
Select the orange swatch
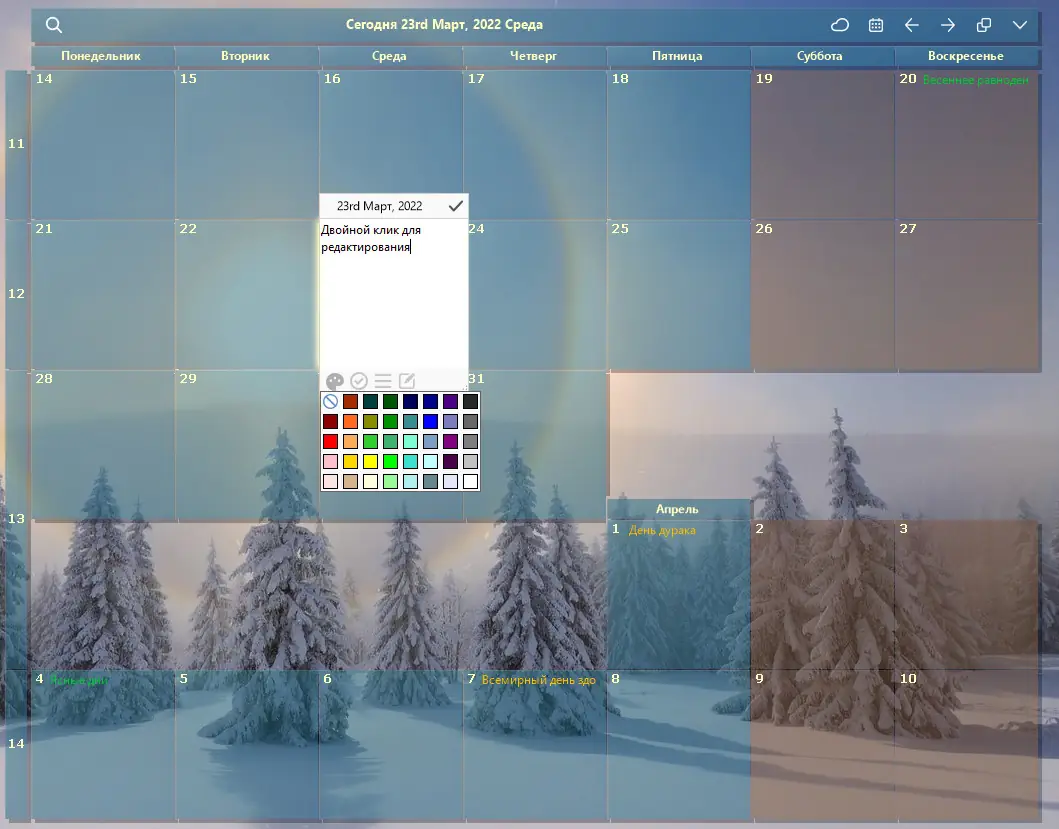(351, 422)
